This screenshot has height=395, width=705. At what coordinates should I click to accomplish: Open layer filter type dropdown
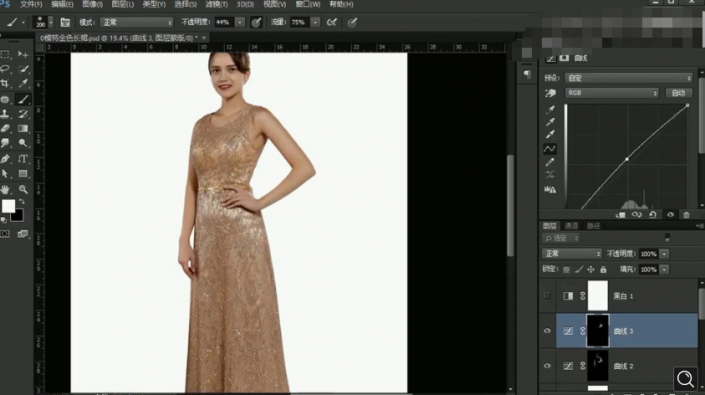[561, 238]
